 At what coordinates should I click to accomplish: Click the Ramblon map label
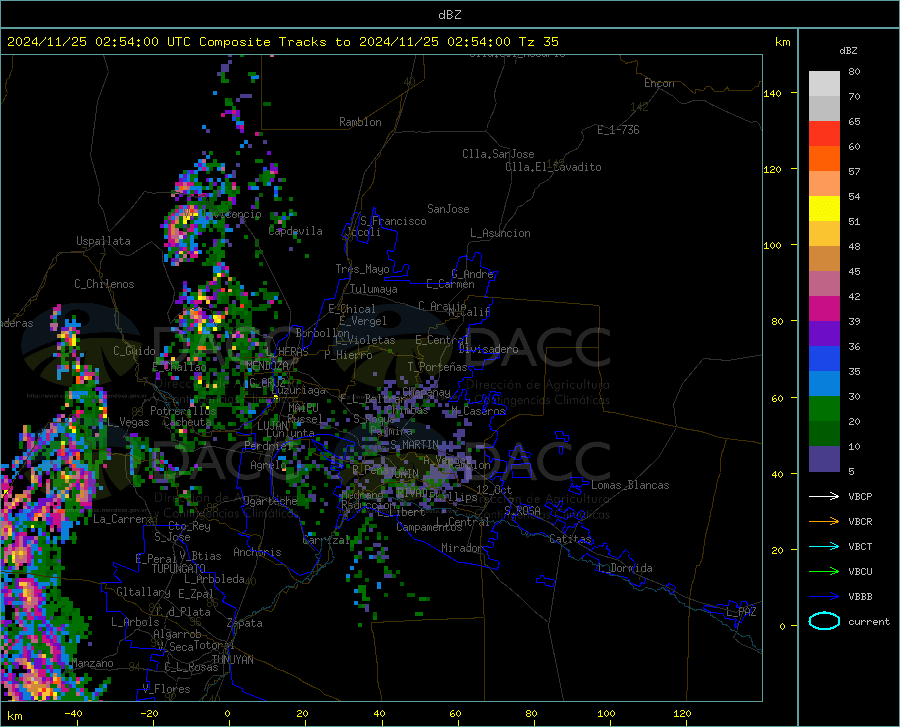360,122
